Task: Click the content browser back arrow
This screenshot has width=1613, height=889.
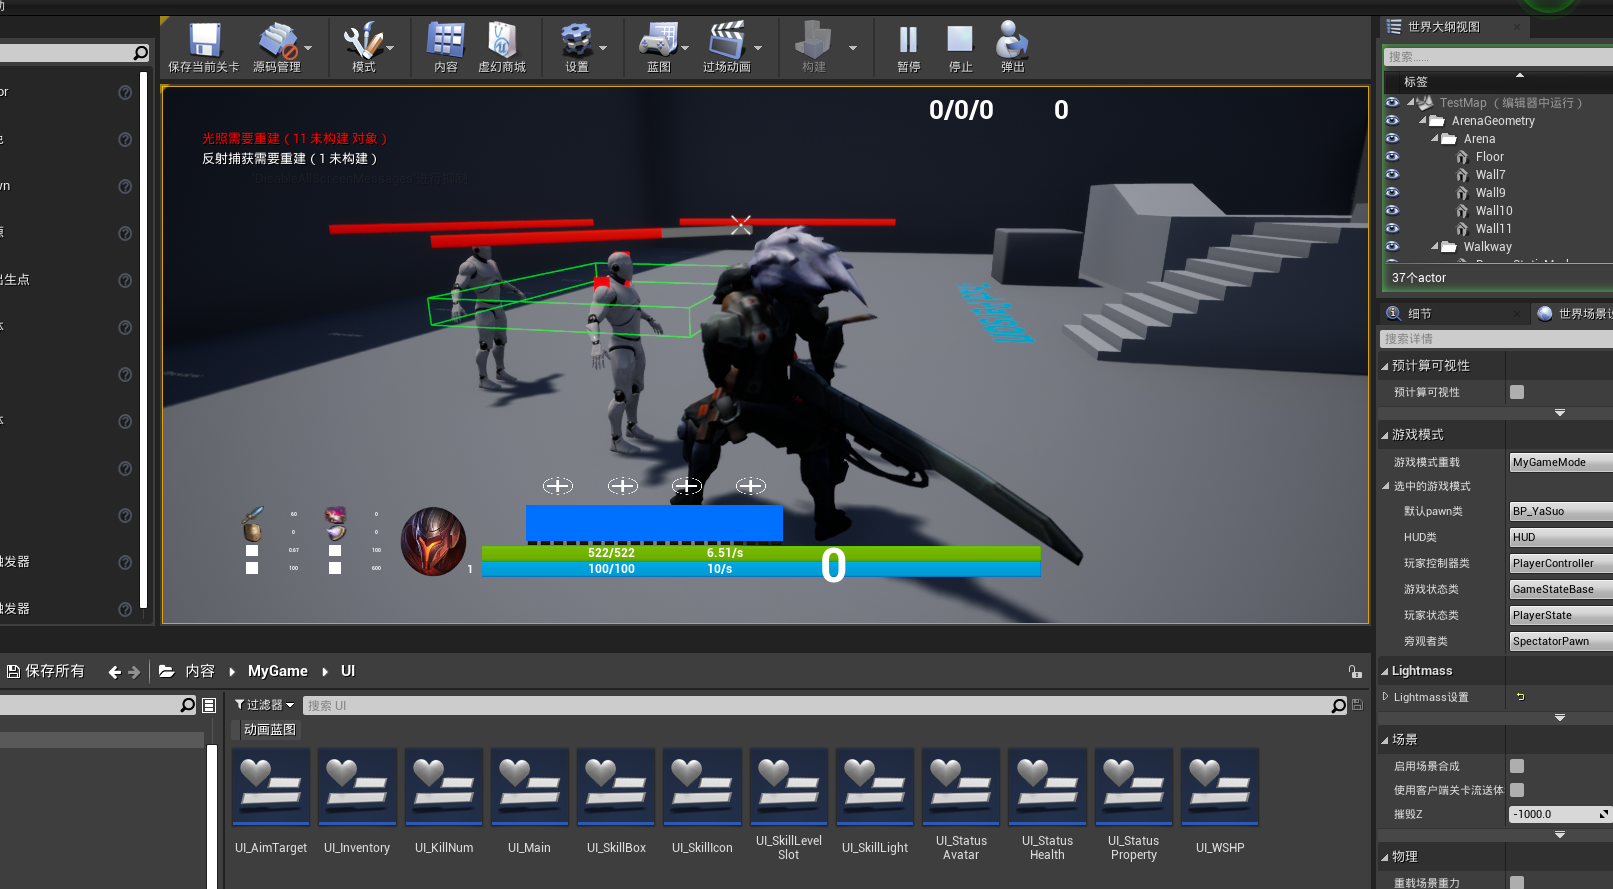Action: (114, 672)
